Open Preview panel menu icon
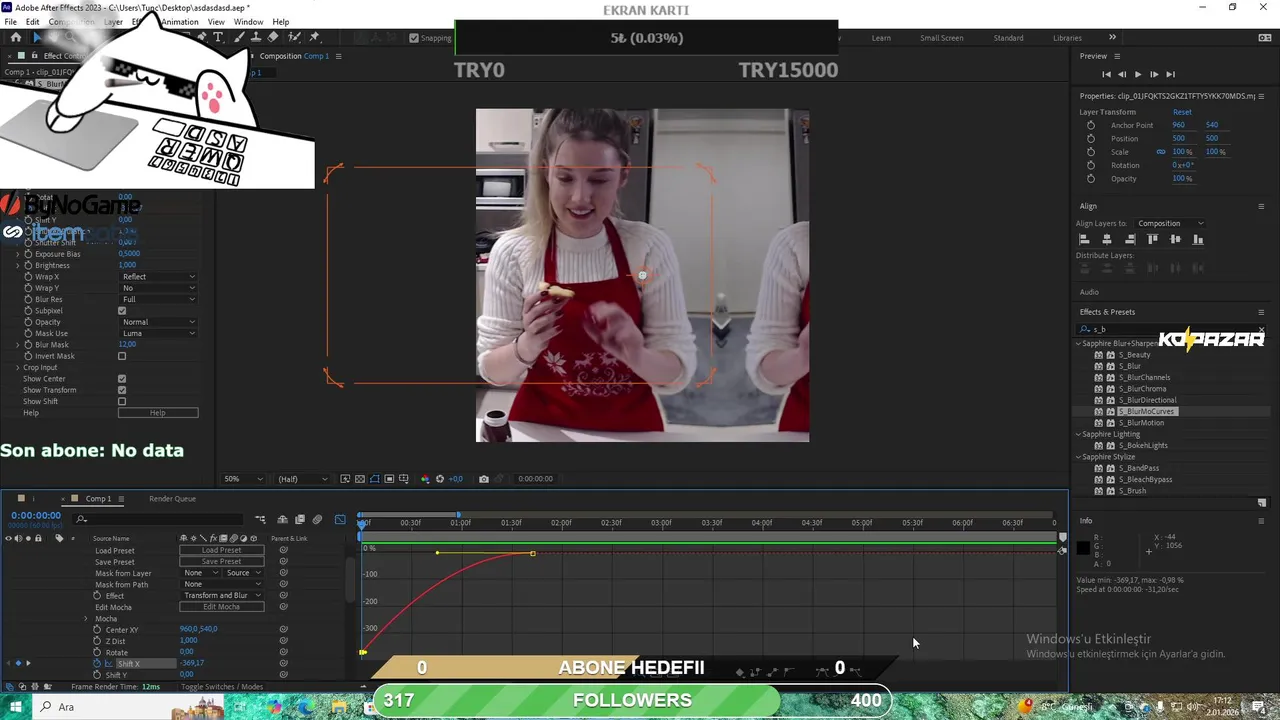The height and width of the screenshot is (720, 1280). pyautogui.click(x=1117, y=56)
